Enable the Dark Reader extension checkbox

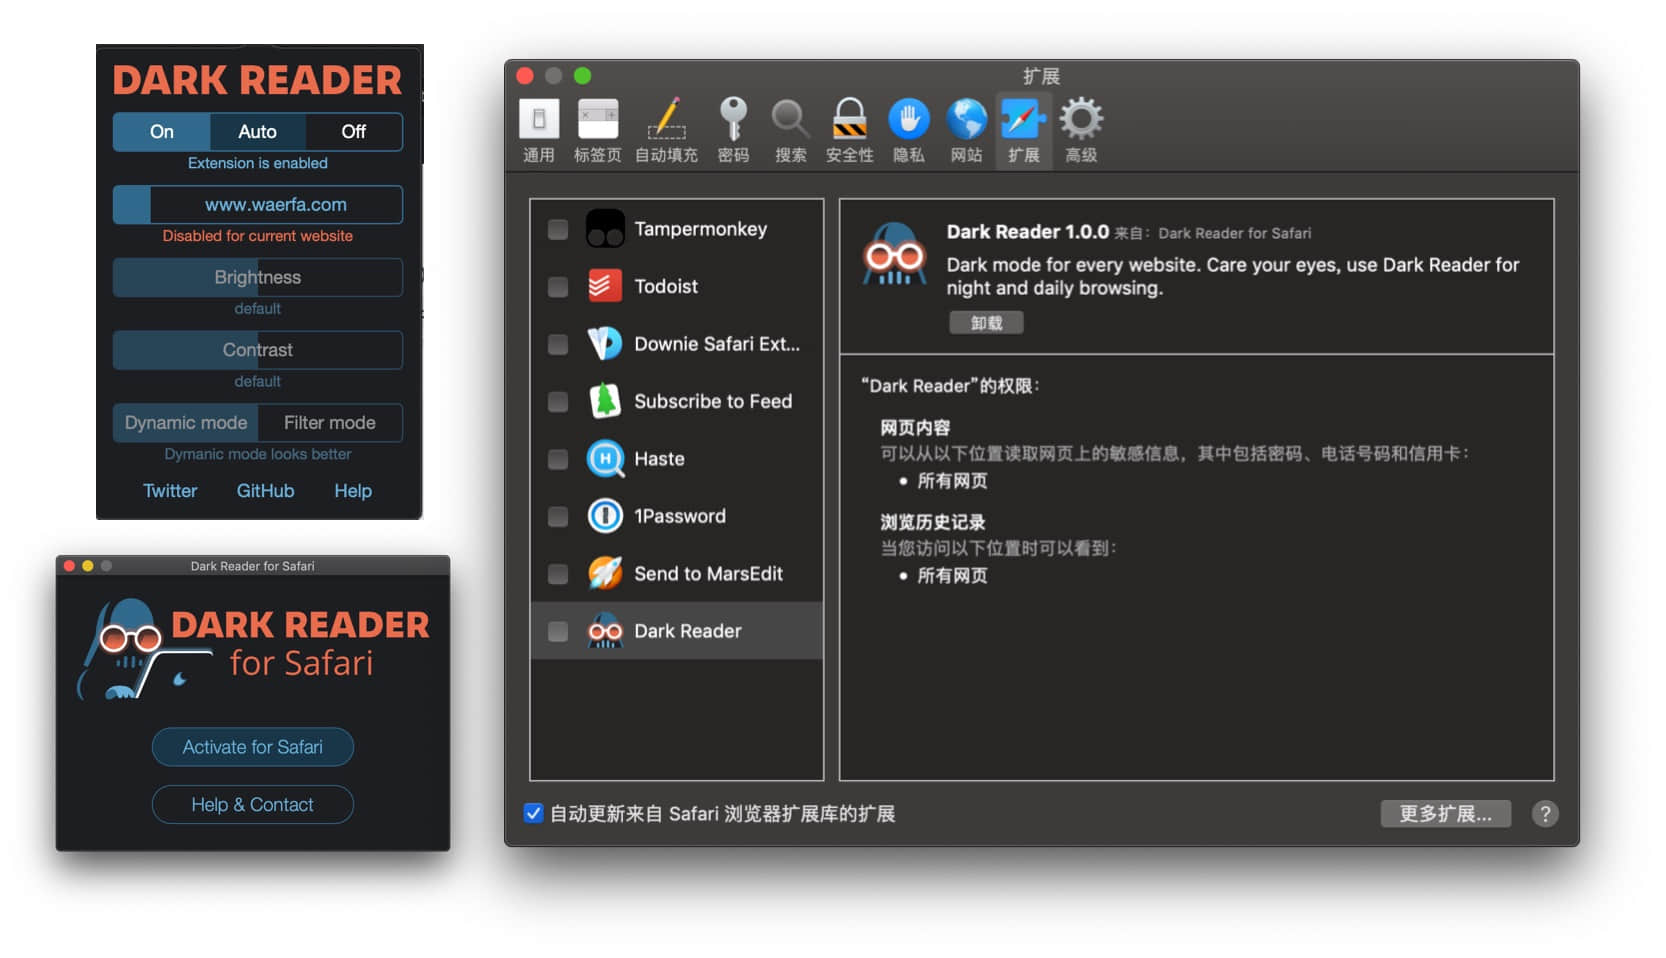[558, 632]
